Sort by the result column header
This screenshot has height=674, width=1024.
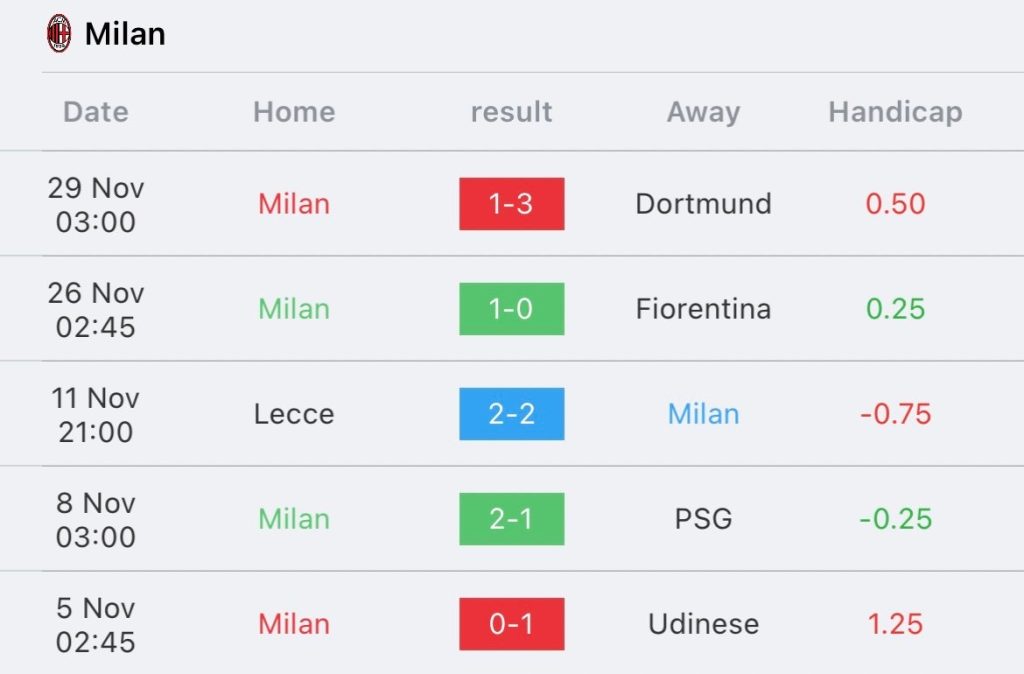[x=511, y=112]
